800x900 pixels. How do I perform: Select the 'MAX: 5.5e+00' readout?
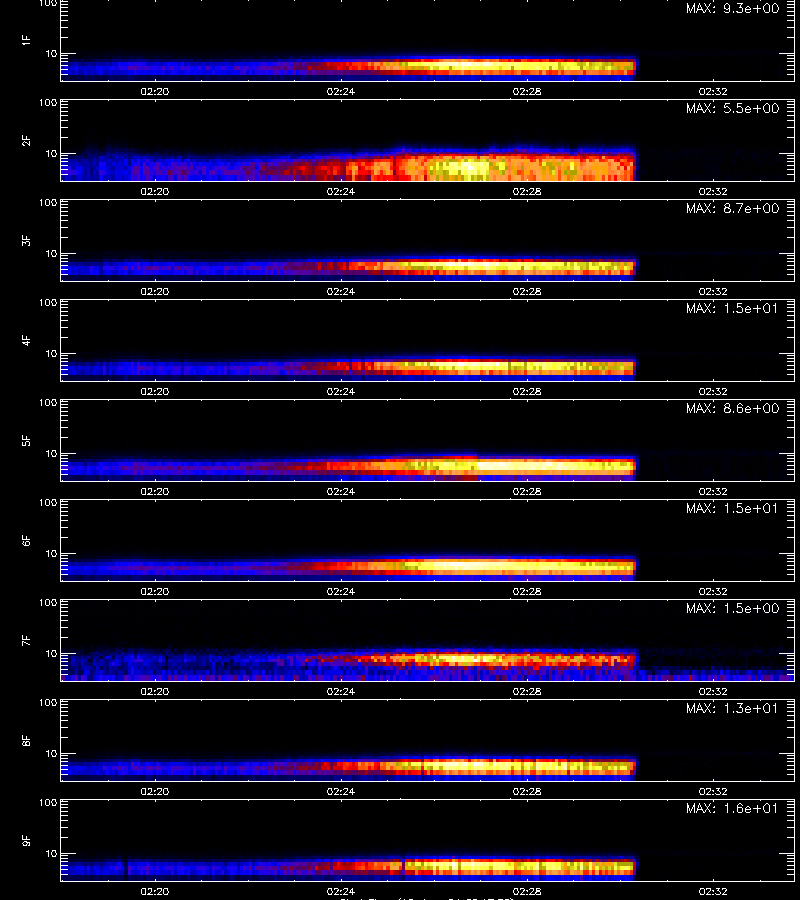tap(732, 108)
